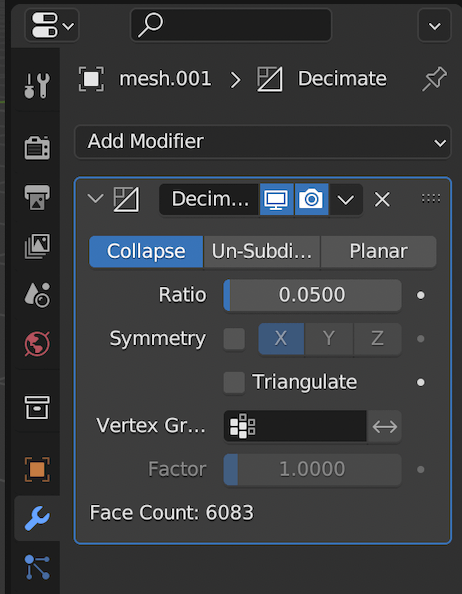Open the Collection properties tab
The height and width of the screenshot is (594, 462).
[37, 408]
